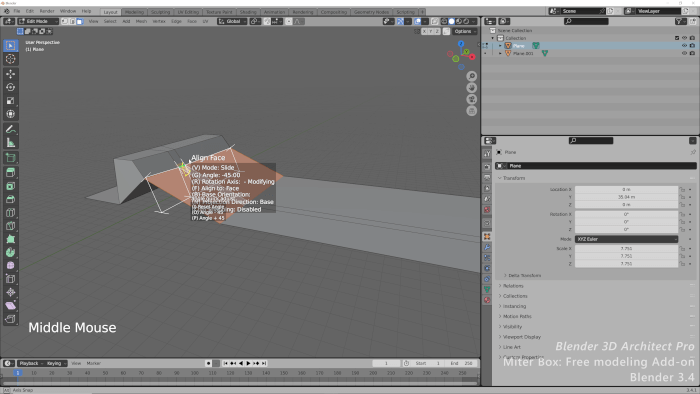Hide Plane.001 object in outliner viewport
Image resolution: width=700 pixels, height=394 pixels.
click(x=684, y=53)
